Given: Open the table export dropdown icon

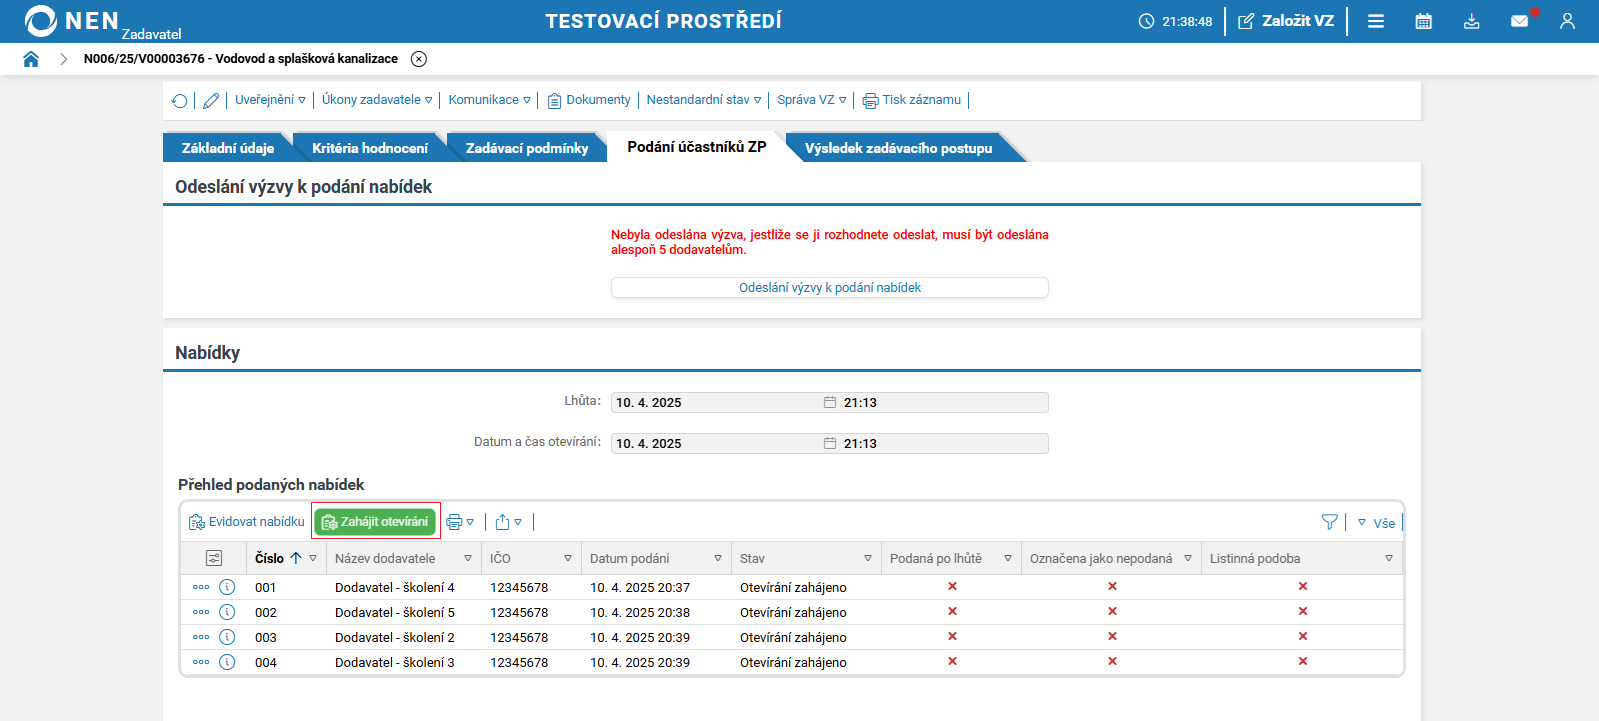Looking at the screenshot, I should pos(509,522).
